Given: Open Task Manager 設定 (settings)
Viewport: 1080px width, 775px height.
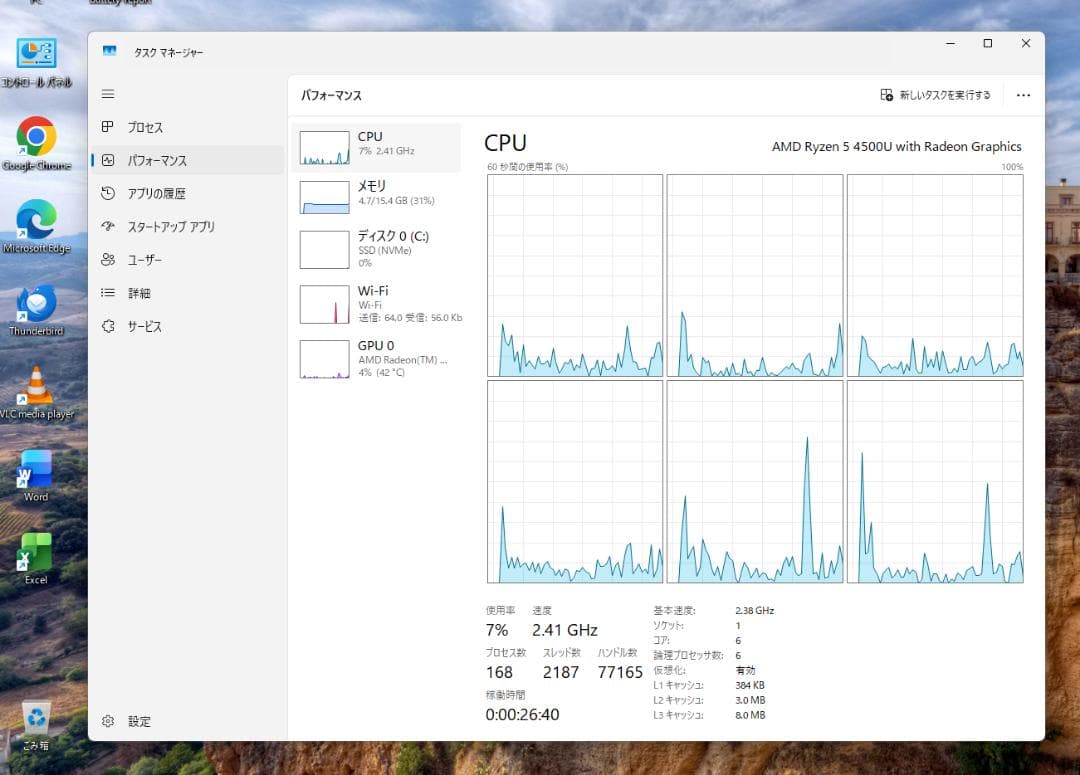Looking at the screenshot, I should [138, 720].
